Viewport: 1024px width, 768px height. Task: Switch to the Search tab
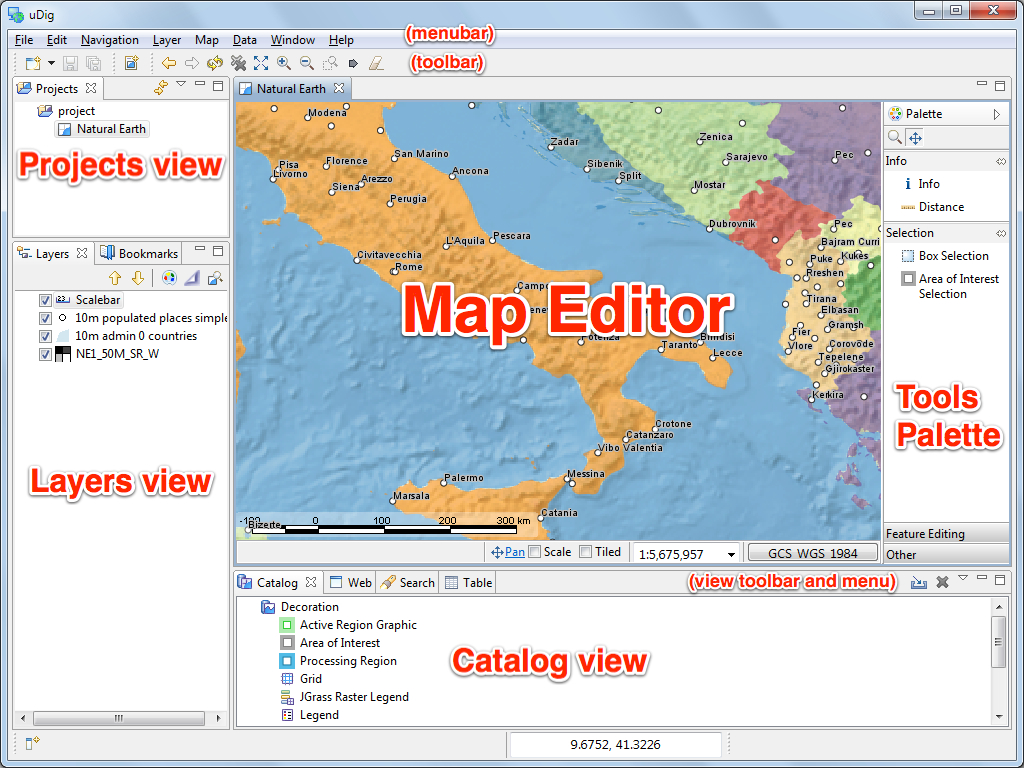point(408,583)
